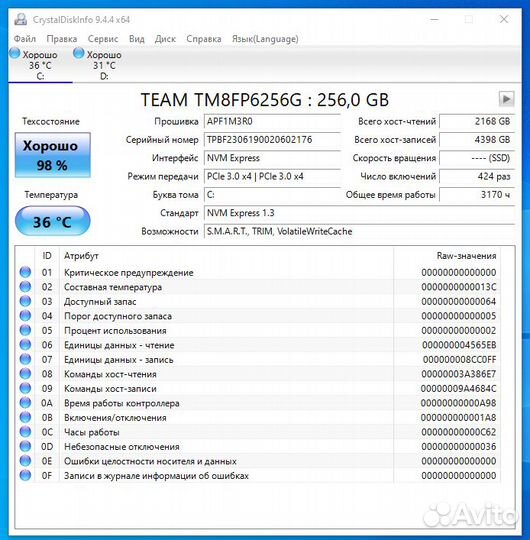Click the Хорошо 98 % health status button
530x540 pixels.
(x=52, y=155)
